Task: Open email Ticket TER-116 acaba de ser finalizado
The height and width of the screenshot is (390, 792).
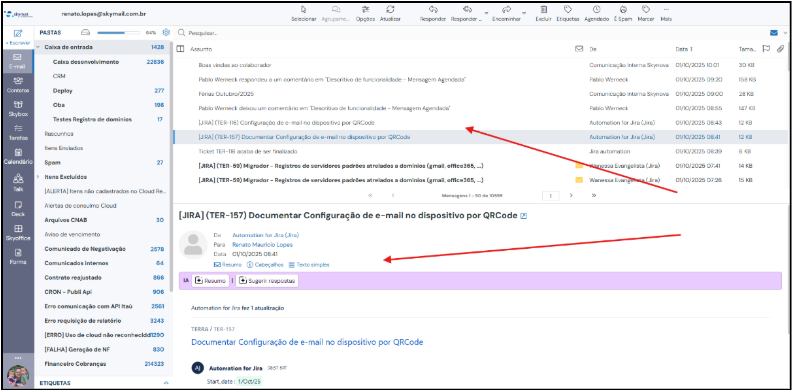Action: (248, 151)
